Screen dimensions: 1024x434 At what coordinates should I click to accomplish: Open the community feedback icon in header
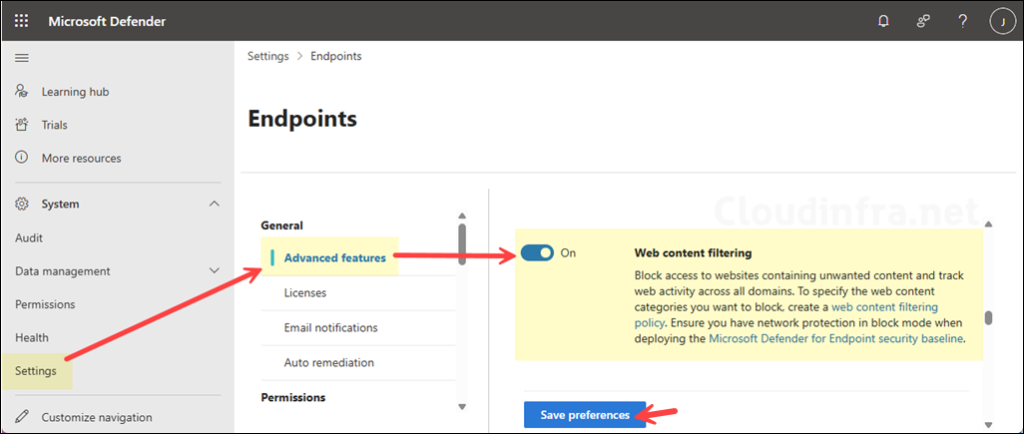coord(923,21)
